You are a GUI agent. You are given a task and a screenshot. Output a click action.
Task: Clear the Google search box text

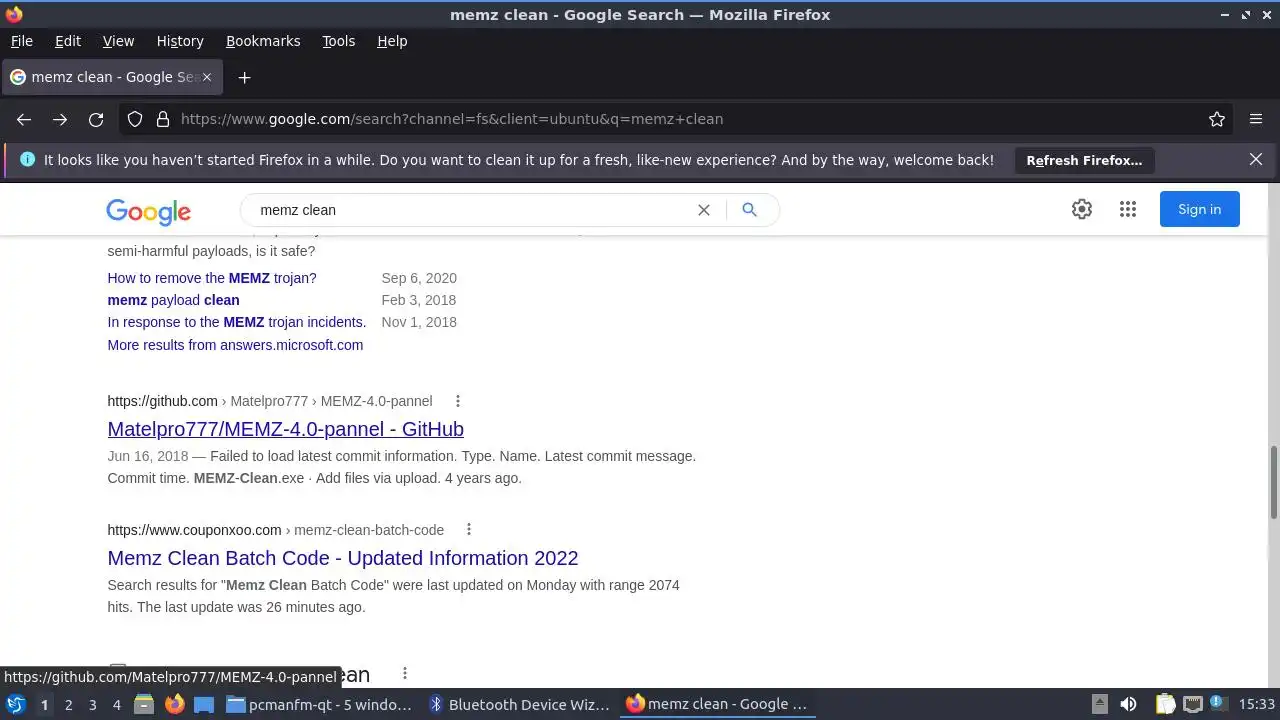(704, 210)
